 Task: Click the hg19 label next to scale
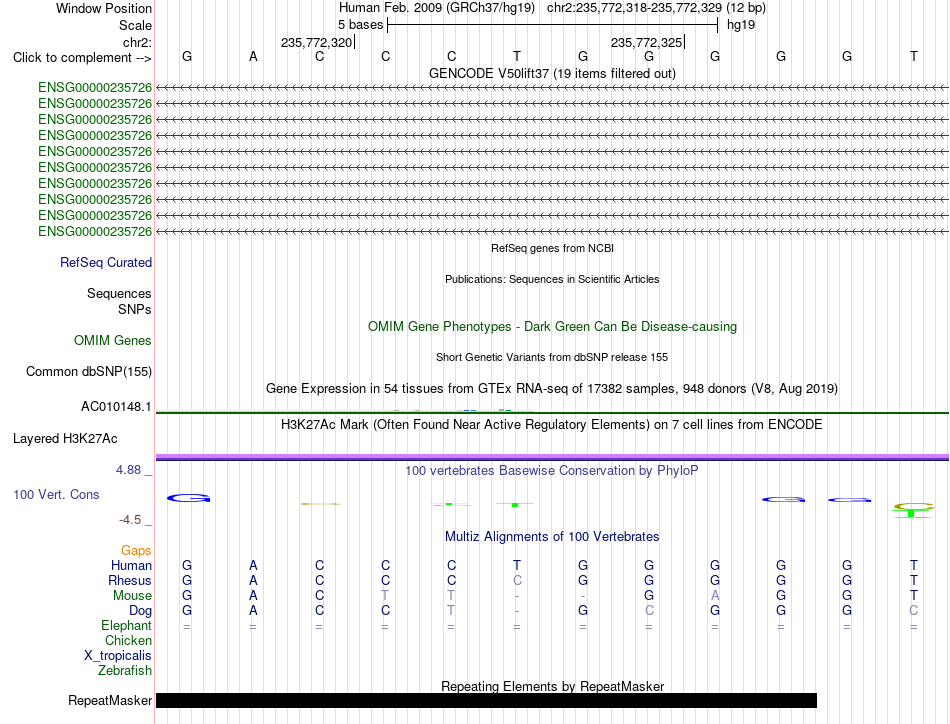741,25
